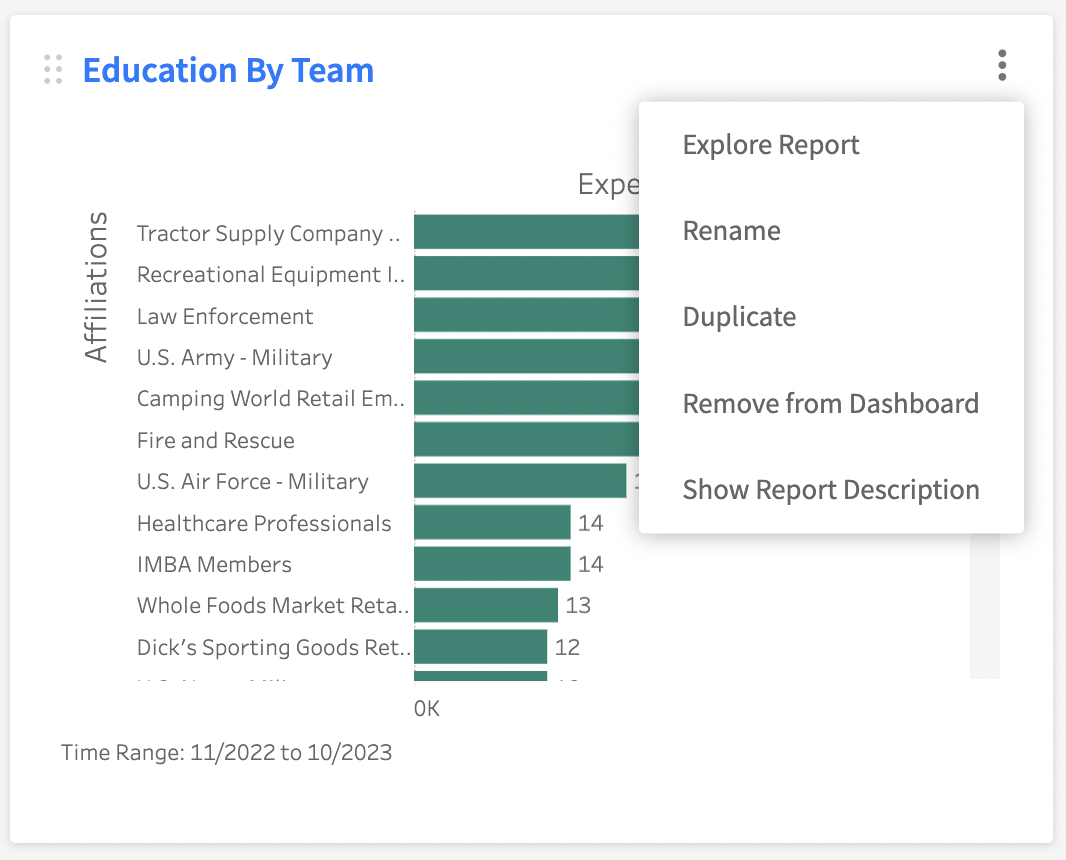Select the Camping World Retail bar
Image resolution: width=1066 pixels, height=860 pixels.
coord(526,398)
